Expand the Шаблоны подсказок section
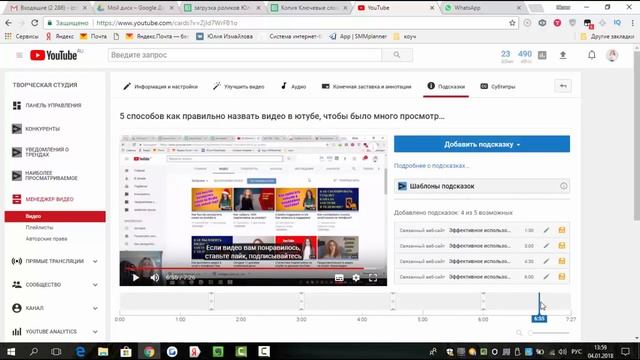Screen dimensions: 640x360 482,186
